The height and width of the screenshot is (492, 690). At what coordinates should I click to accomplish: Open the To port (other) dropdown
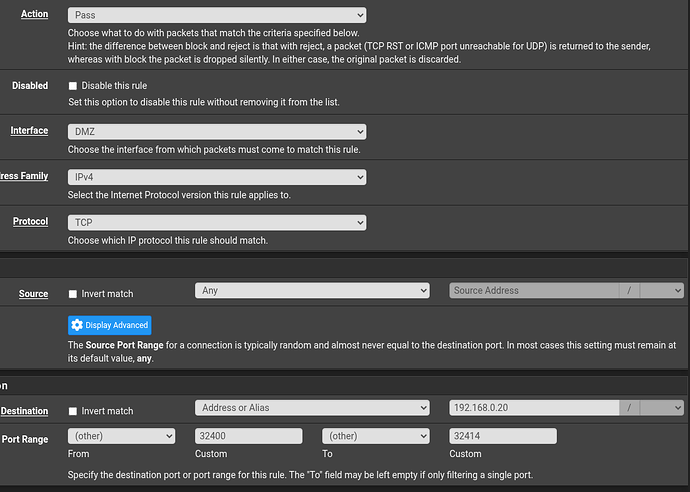pyautogui.click(x=376, y=436)
